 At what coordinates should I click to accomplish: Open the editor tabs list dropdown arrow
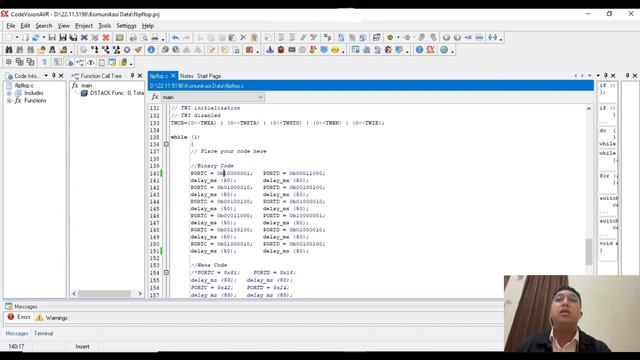590,76
